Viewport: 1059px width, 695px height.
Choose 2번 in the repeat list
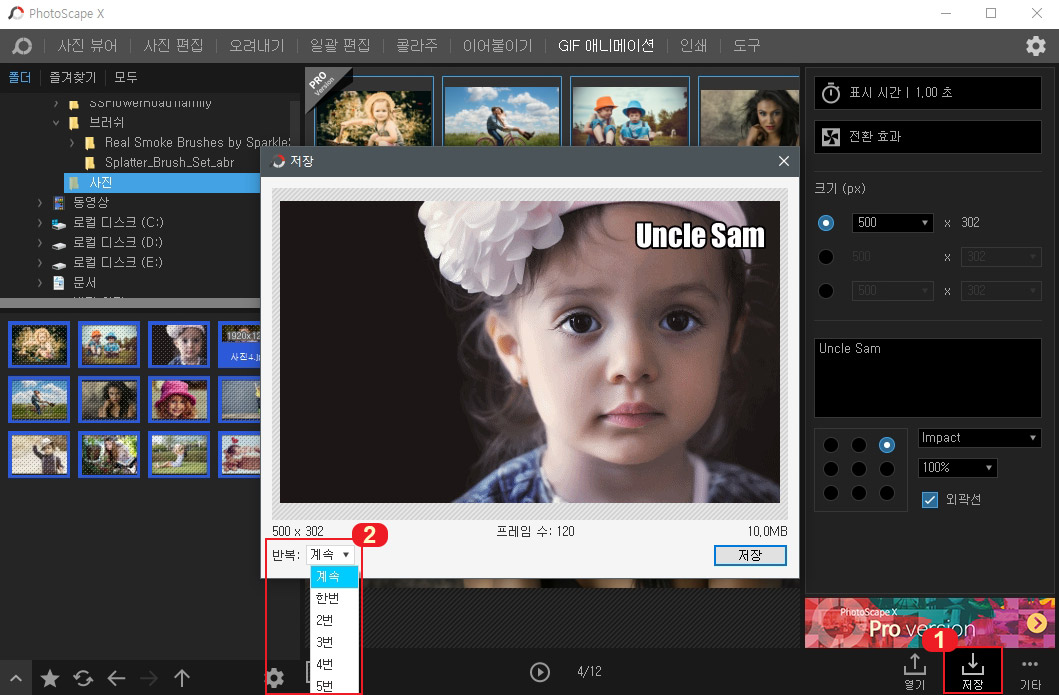(x=334, y=620)
